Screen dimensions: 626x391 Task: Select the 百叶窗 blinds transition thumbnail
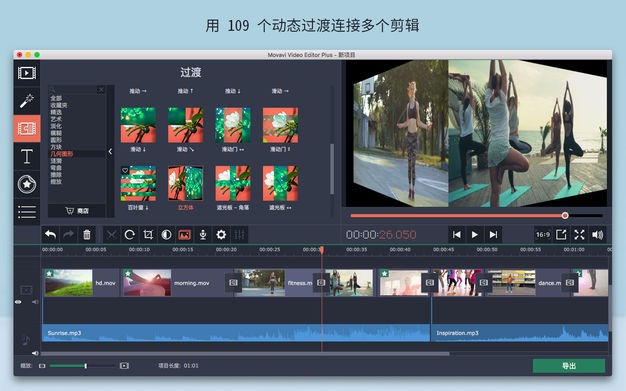[138, 183]
